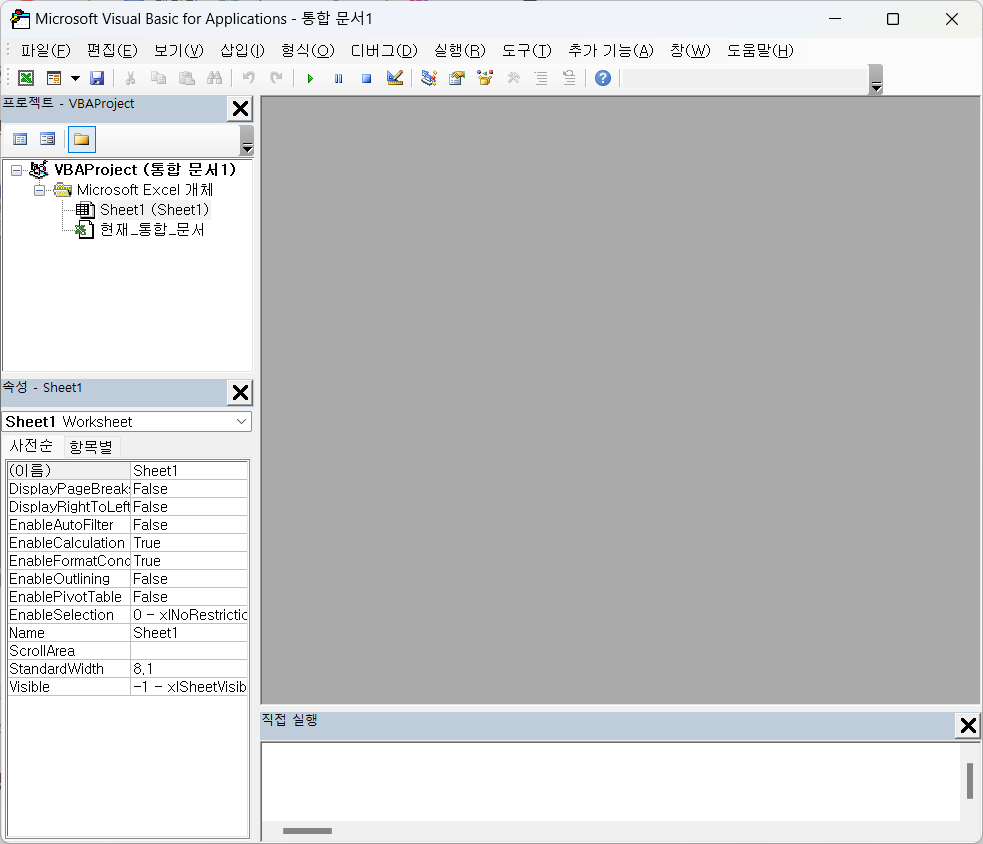Click the Name property value field
Viewport: 983px width, 844px height.
(x=189, y=633)
